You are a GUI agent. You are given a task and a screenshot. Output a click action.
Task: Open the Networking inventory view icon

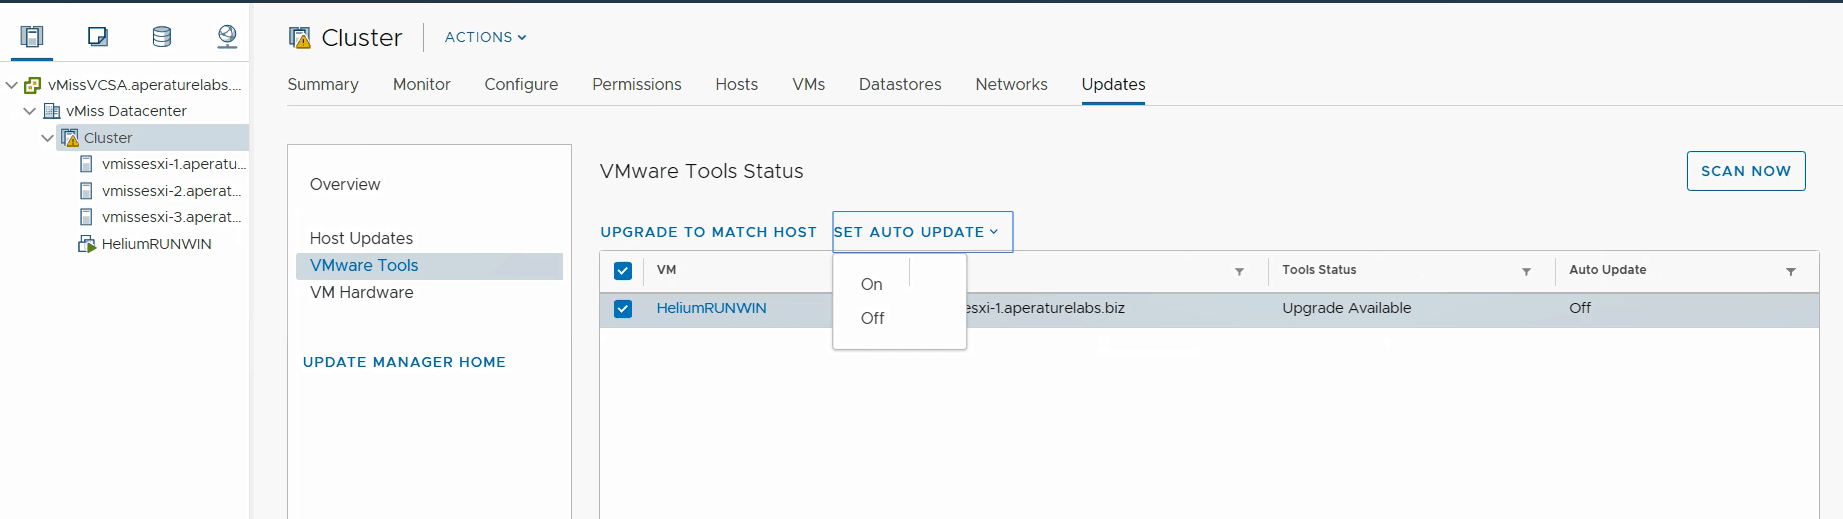pyautogui.click(x=227, y=37)
